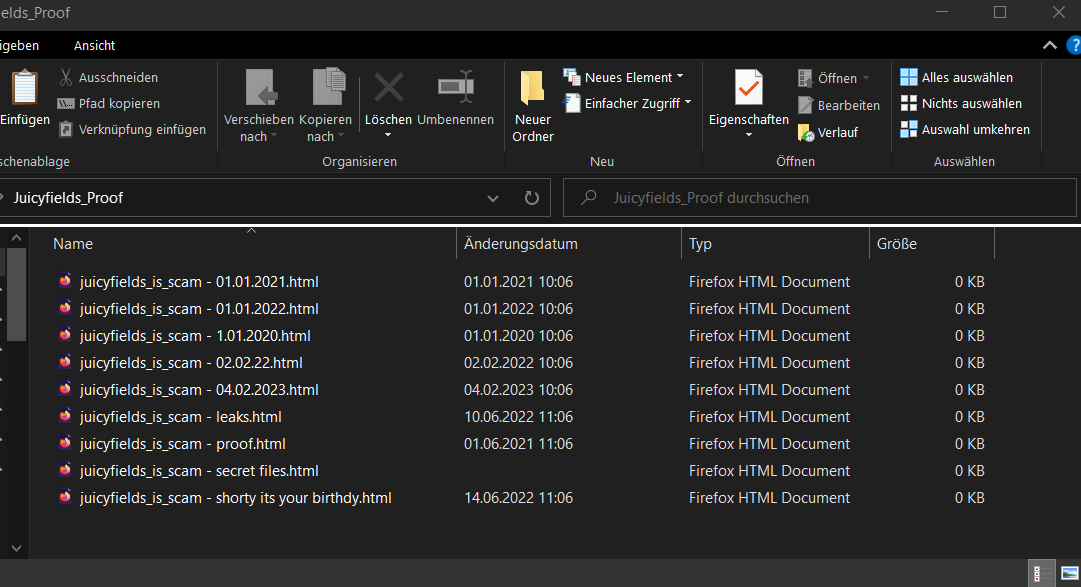This screenshot has height=587, width=1081.
Task: Click the Löschen X icon
Action: [x=388, y=88]
